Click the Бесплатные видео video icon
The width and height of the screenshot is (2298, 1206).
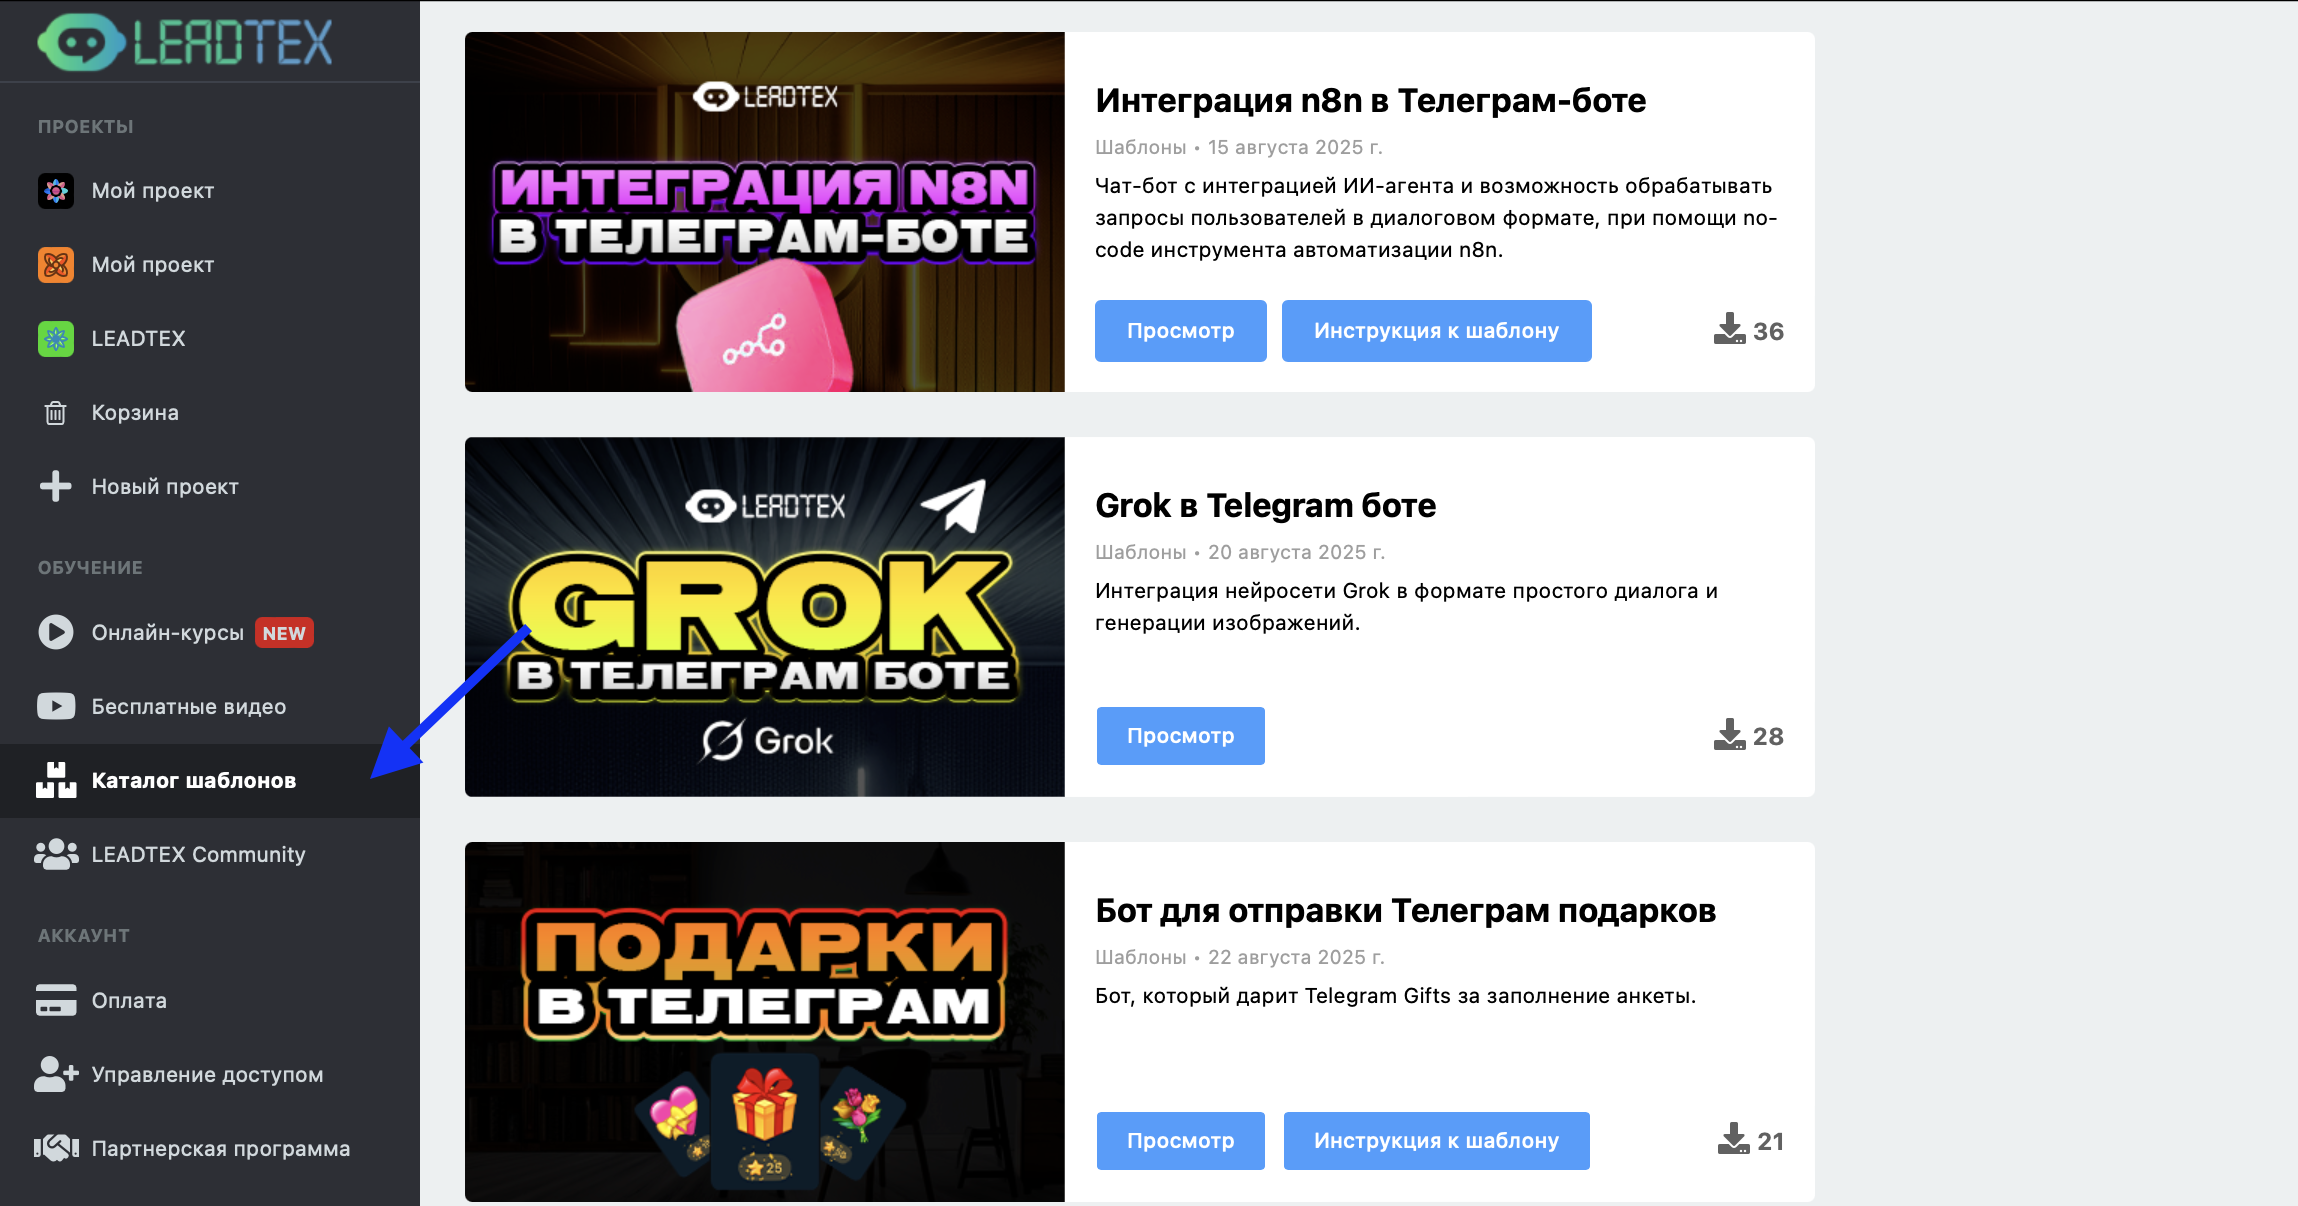(56, 706)
